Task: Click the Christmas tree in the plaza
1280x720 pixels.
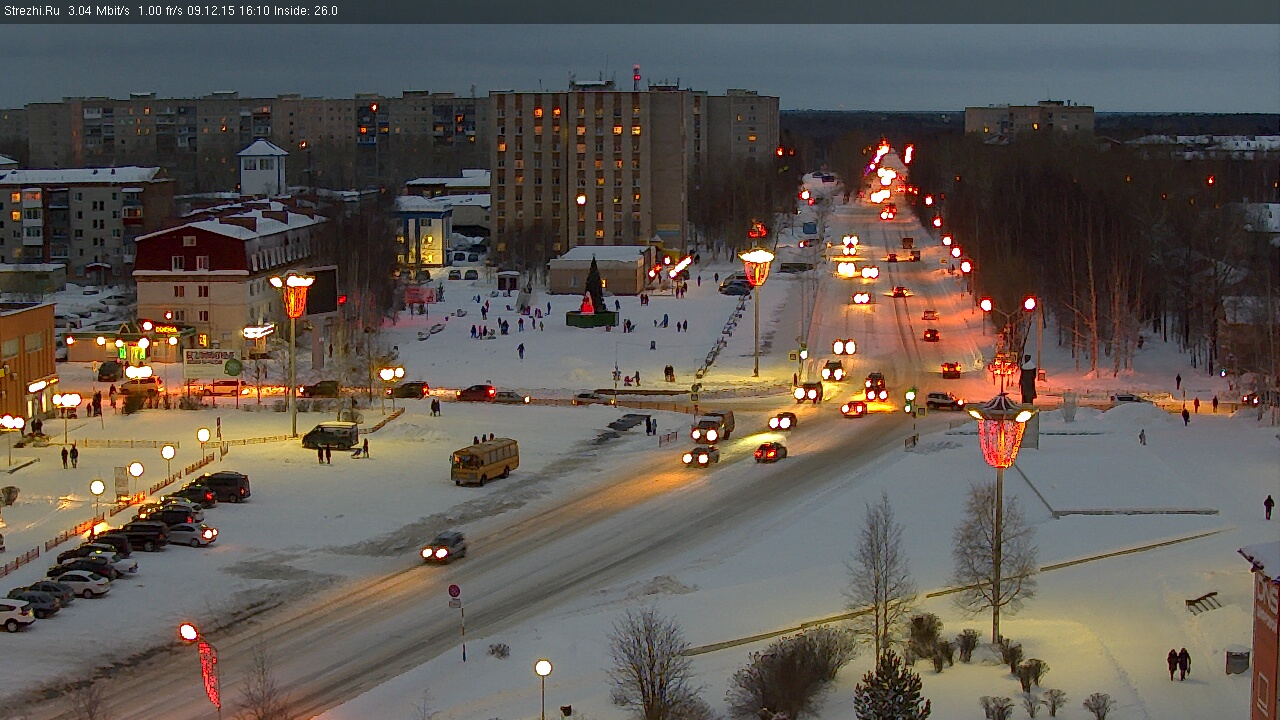Action: click(594, 283)
